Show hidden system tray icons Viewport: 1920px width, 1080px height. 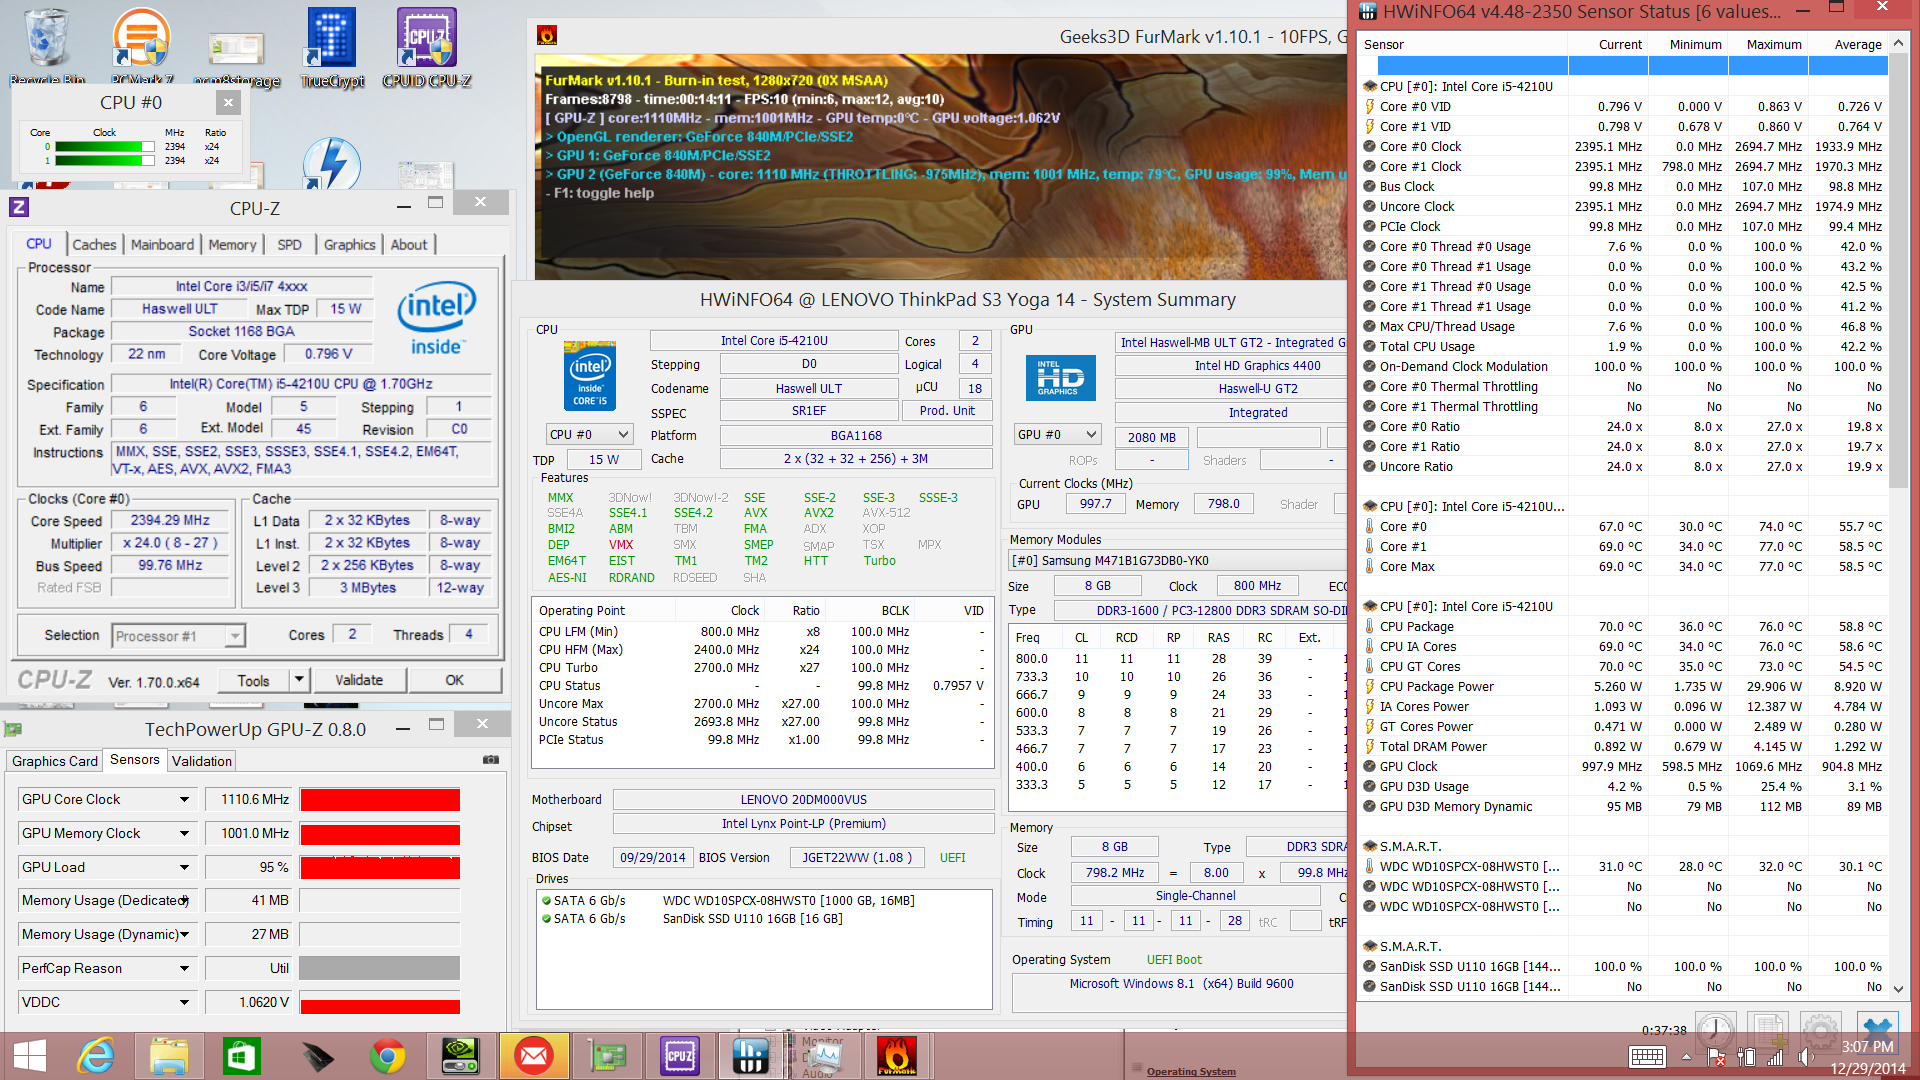[x=1686, y=1057]
